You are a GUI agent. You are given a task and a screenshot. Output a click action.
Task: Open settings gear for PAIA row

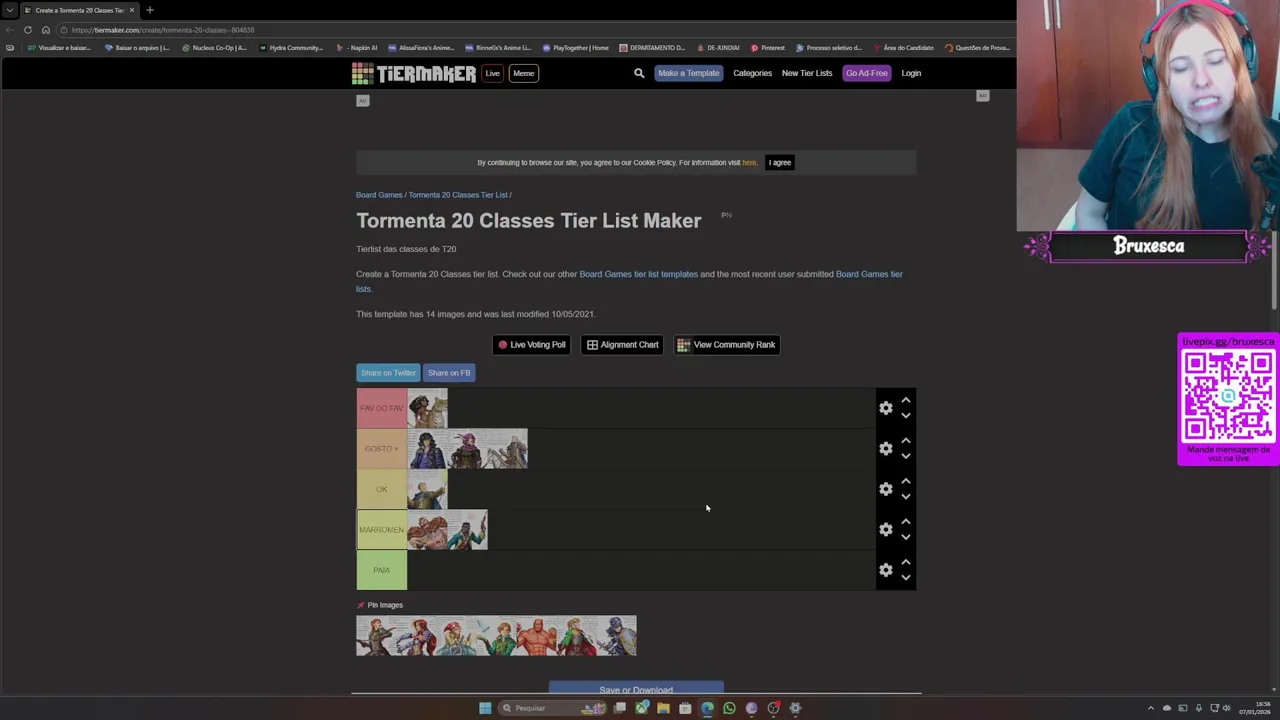885,570
